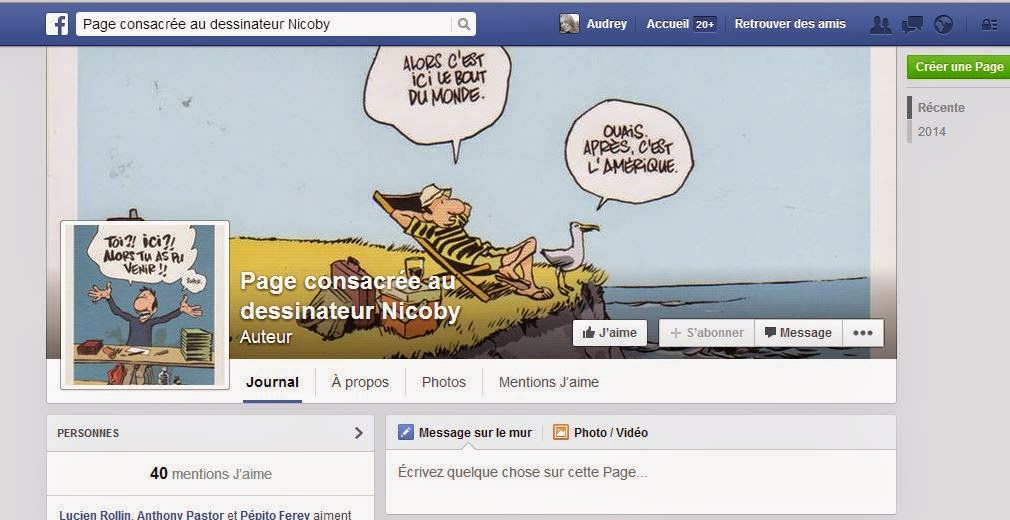Open friend requests icon in top bar
Image resolution: width=1010 pixels, height=520 pixels.
[x=881, y=24]
